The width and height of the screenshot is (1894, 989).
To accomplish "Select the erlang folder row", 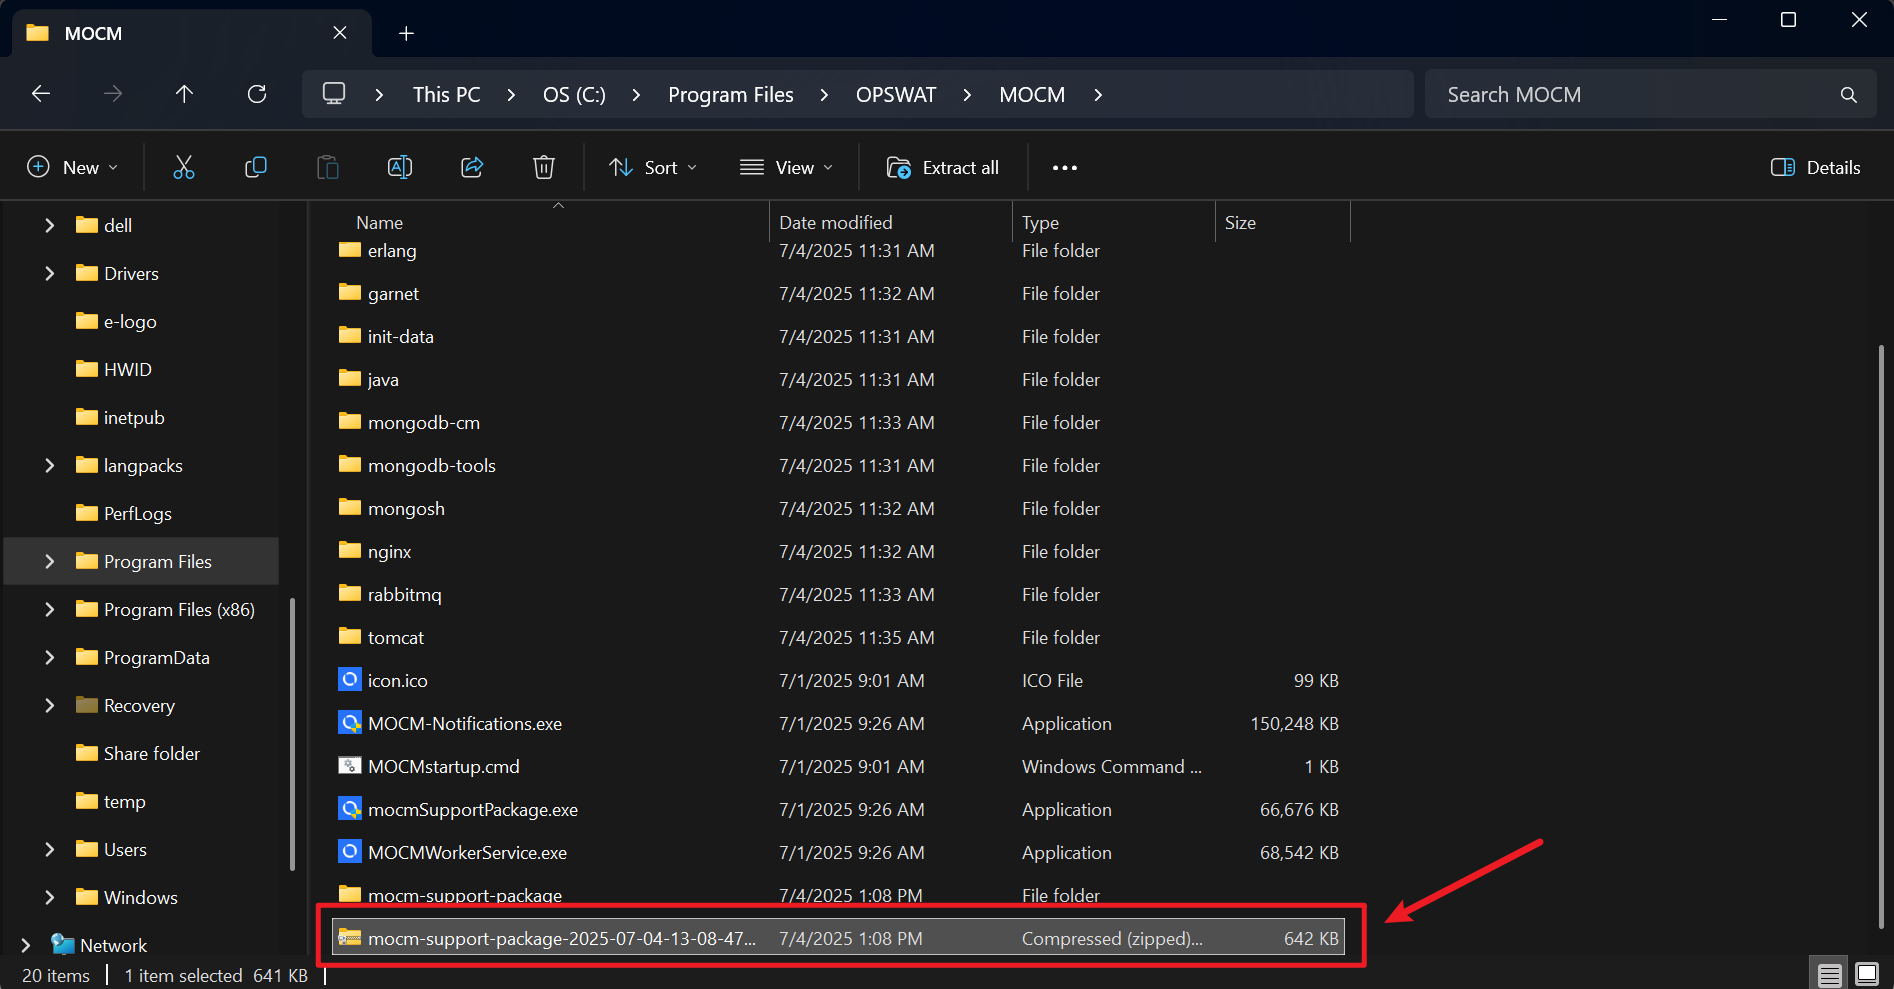I will [838, 251].
